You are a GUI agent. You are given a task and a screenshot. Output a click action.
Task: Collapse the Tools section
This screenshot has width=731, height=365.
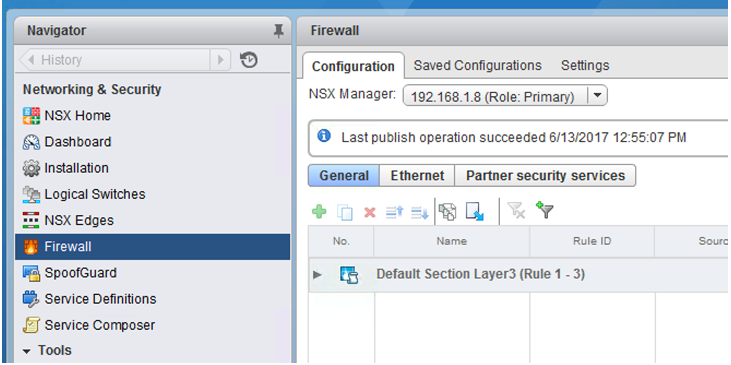pyautogui.click(x=27, y=351)
